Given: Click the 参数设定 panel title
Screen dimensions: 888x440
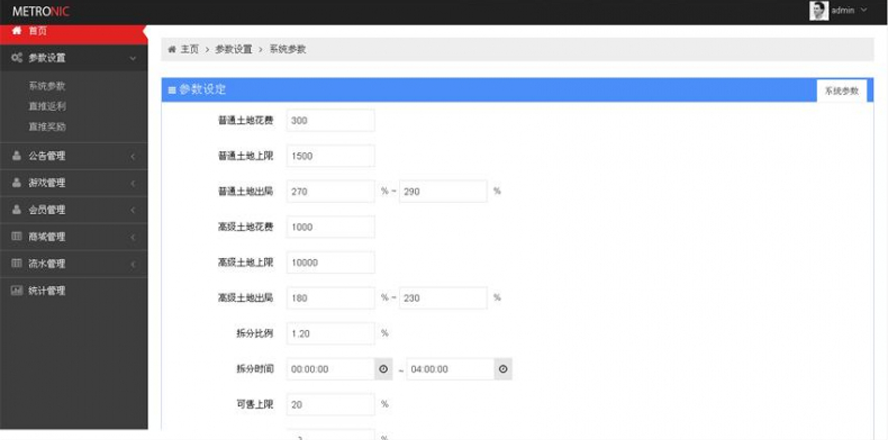Looking at the screenshot, I should pos(202,90).
